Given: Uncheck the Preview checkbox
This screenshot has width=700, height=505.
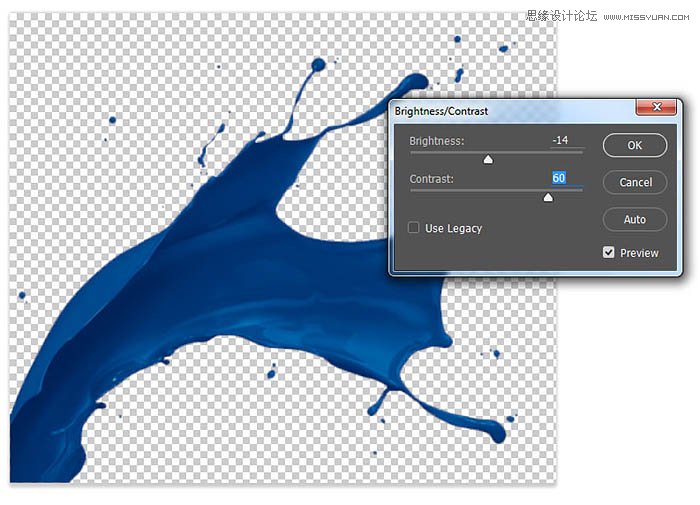Looking at the screenshot, I should coord(608,253).
